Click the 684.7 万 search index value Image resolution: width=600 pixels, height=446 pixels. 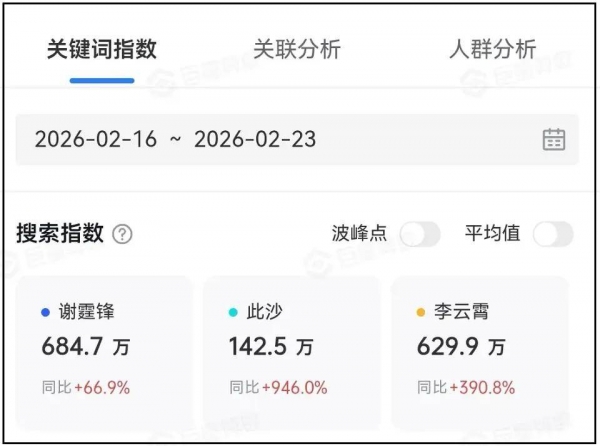pyautogui.click(x=85, y=347)
